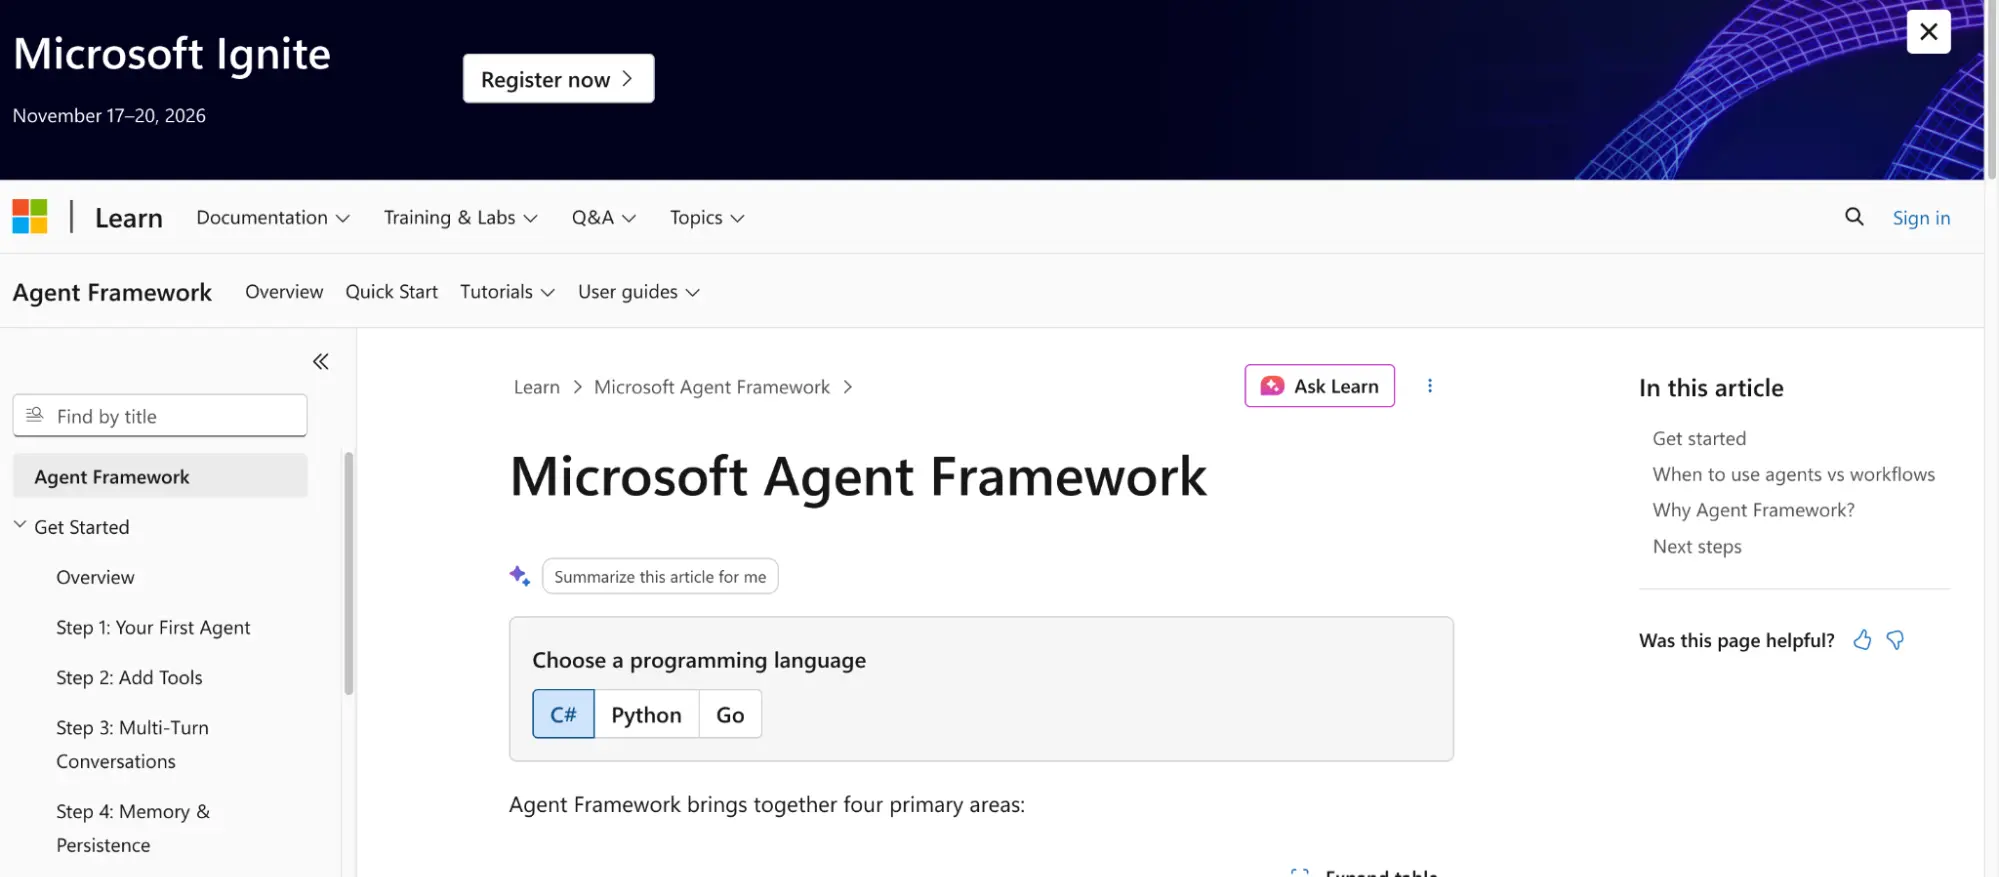Viewport: 1999px width, 877px height.
Task: Click Summarize this article for me
Action: pos(660,576)
